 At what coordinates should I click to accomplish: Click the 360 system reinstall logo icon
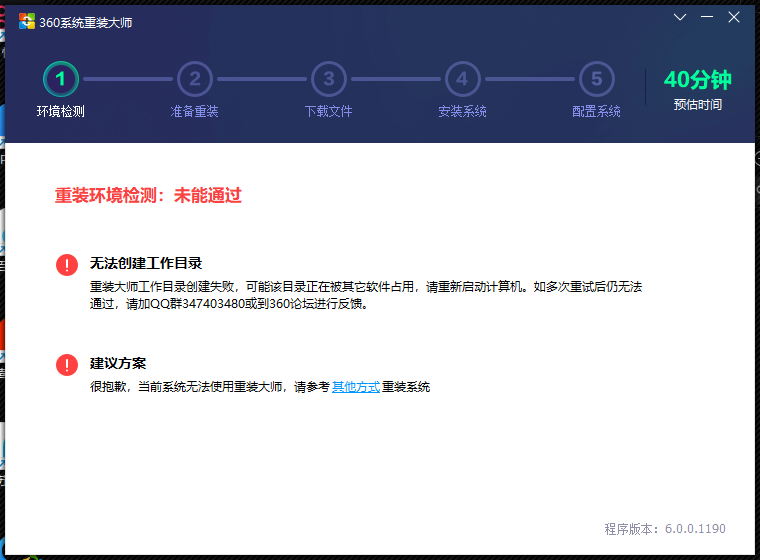coord(27,21)
